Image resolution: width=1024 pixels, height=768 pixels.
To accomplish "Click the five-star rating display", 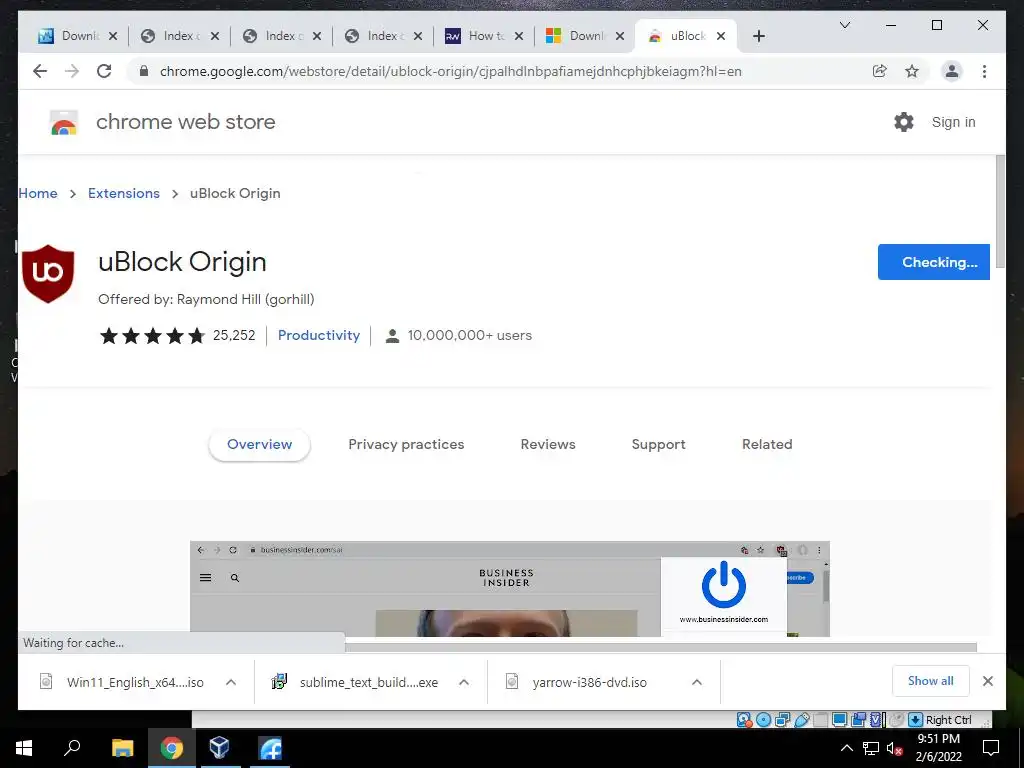I will pos(152,336).
